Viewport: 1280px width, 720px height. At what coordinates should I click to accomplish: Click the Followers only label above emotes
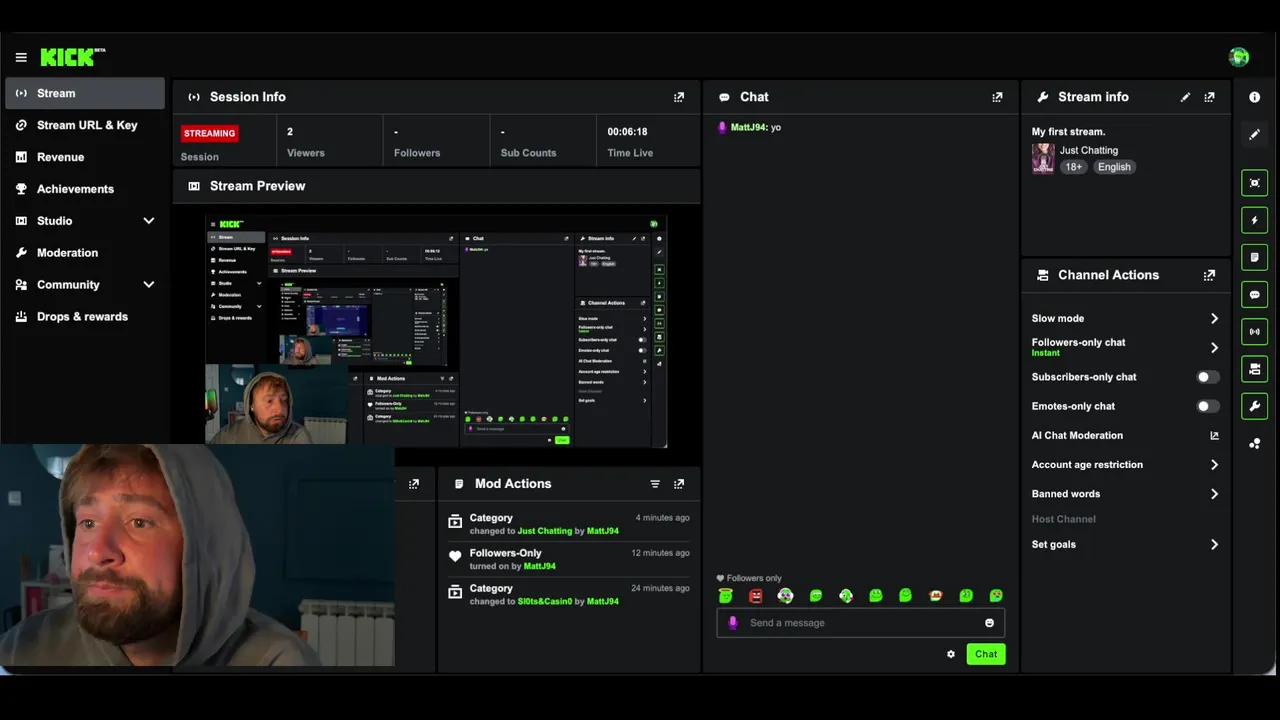(749, 578)
